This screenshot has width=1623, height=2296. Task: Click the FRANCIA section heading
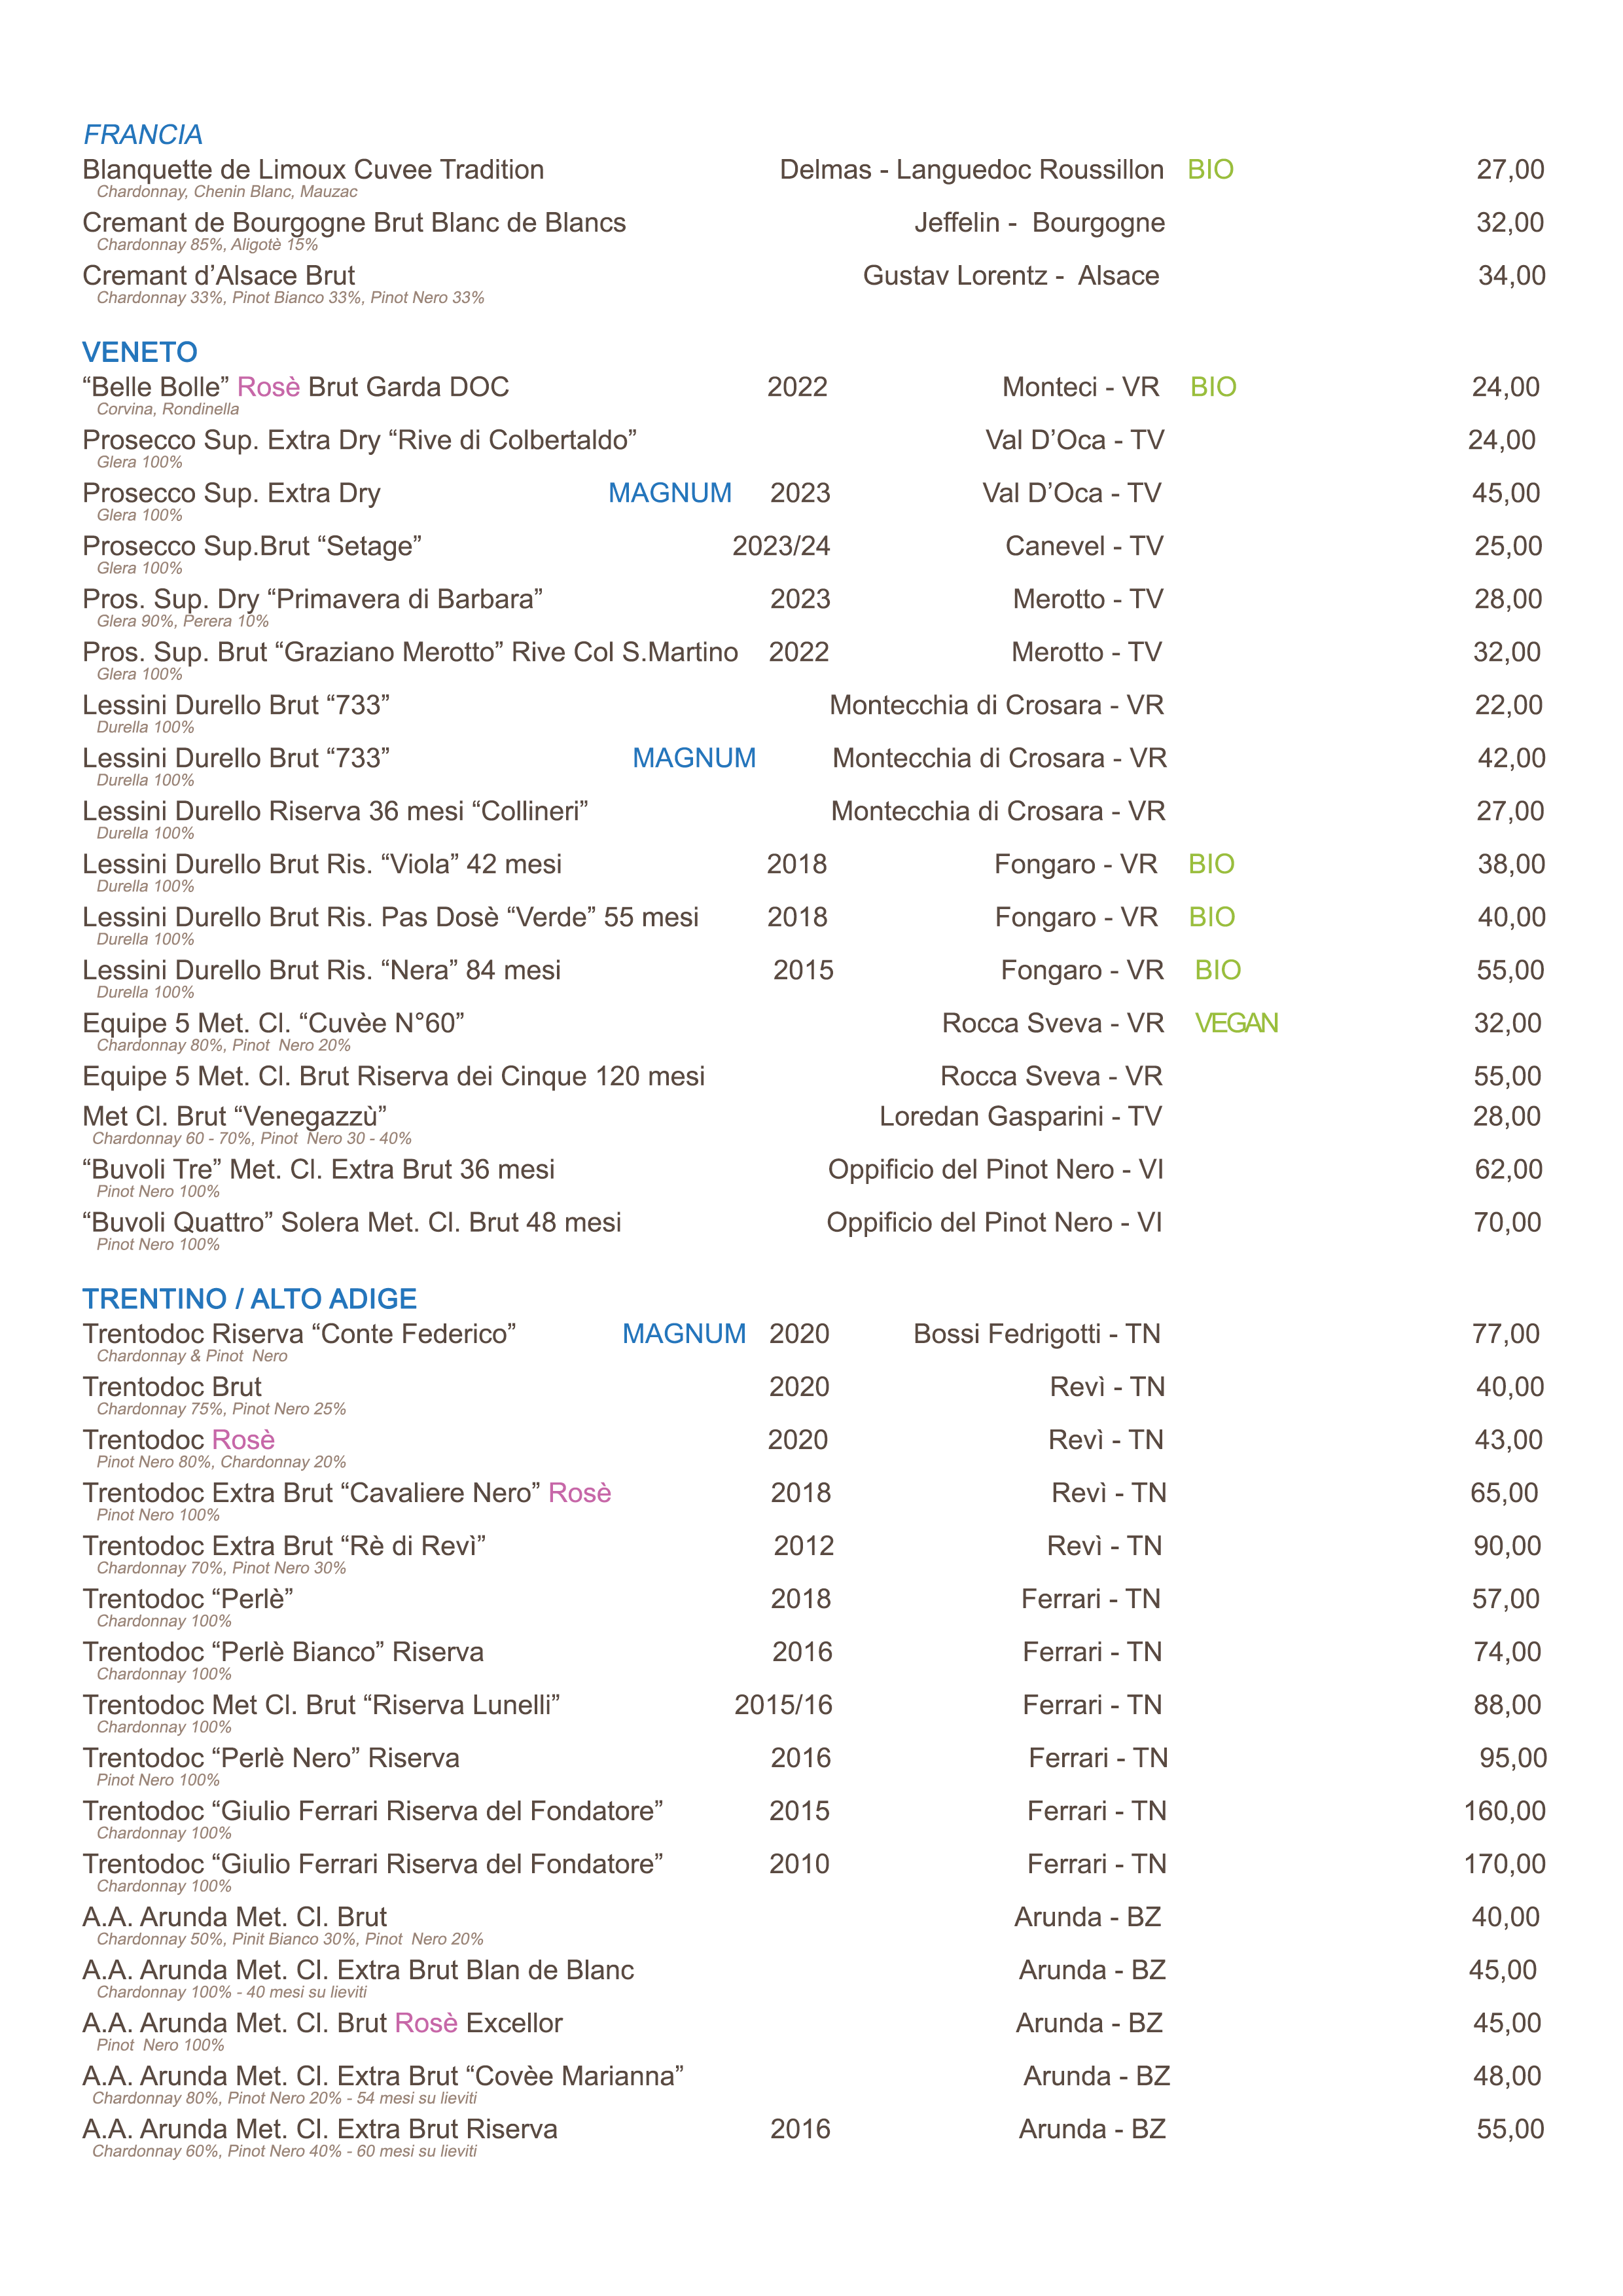click(x=143, y=134)
